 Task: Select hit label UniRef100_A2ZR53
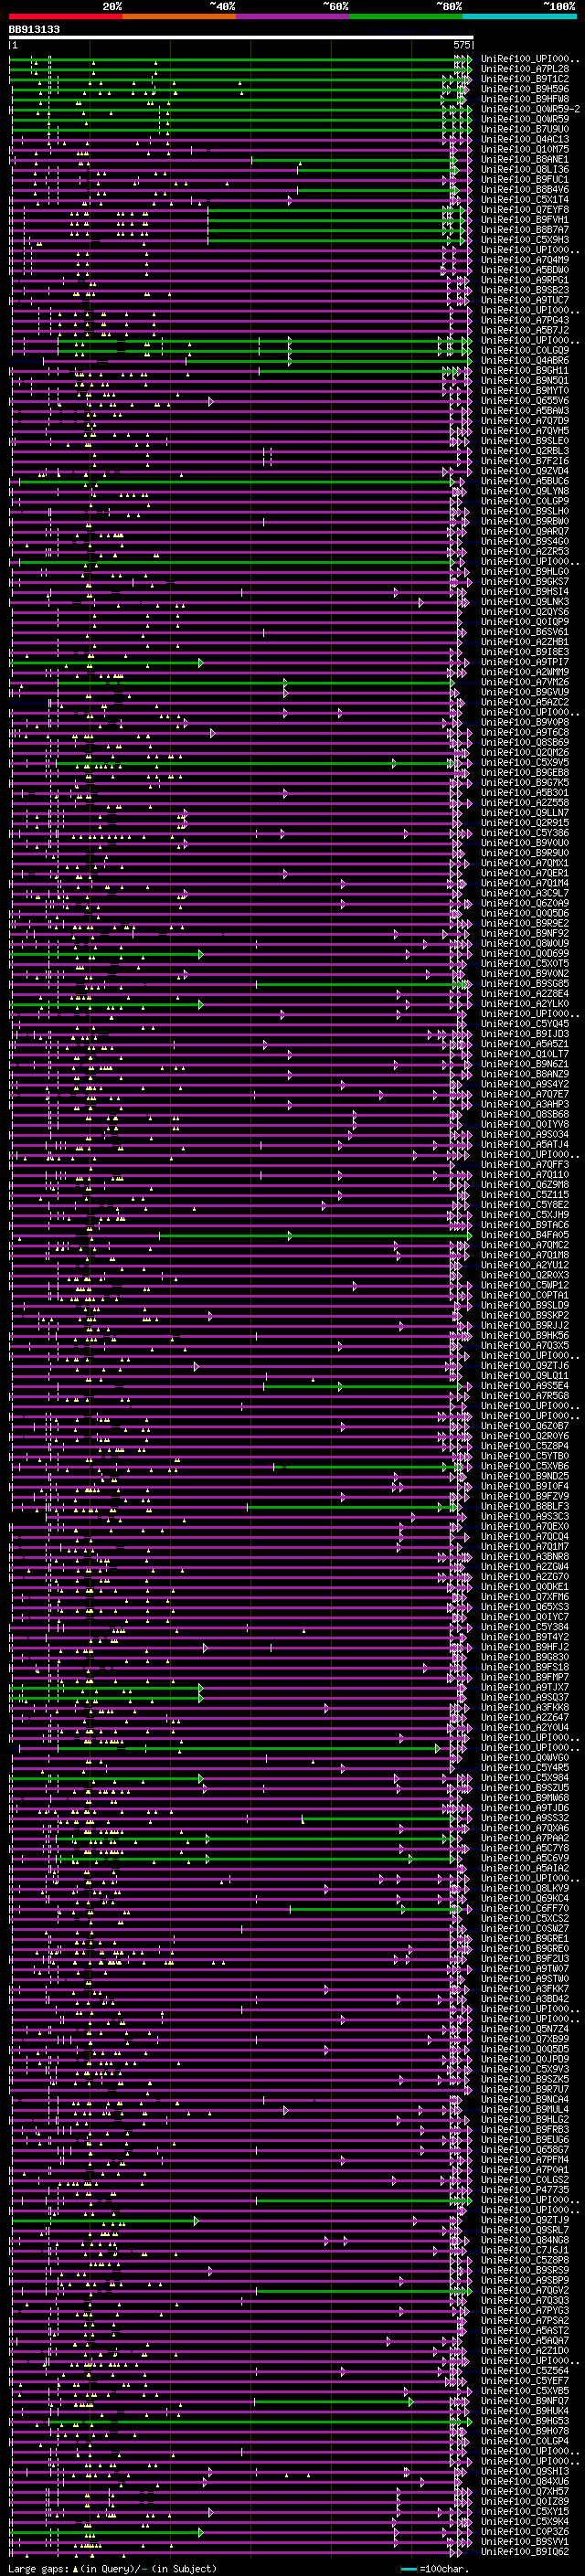tap(525, 551)
